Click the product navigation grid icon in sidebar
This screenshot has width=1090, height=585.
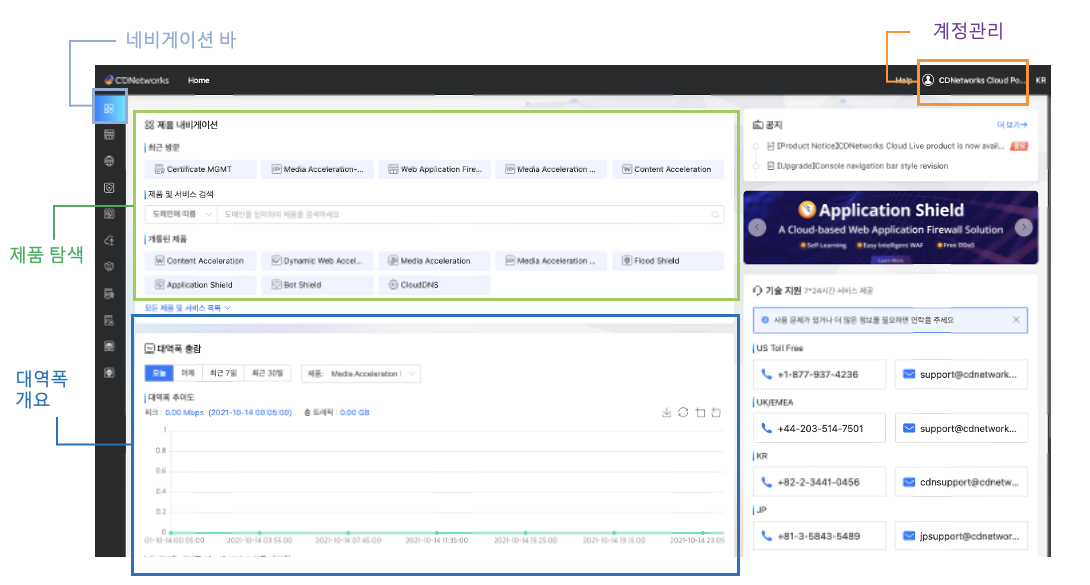click(109, 108)
